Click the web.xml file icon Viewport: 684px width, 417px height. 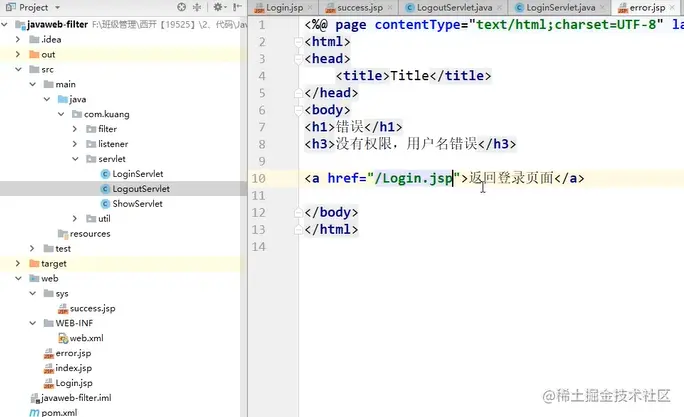pyautogui.click(x=63, y=338)
